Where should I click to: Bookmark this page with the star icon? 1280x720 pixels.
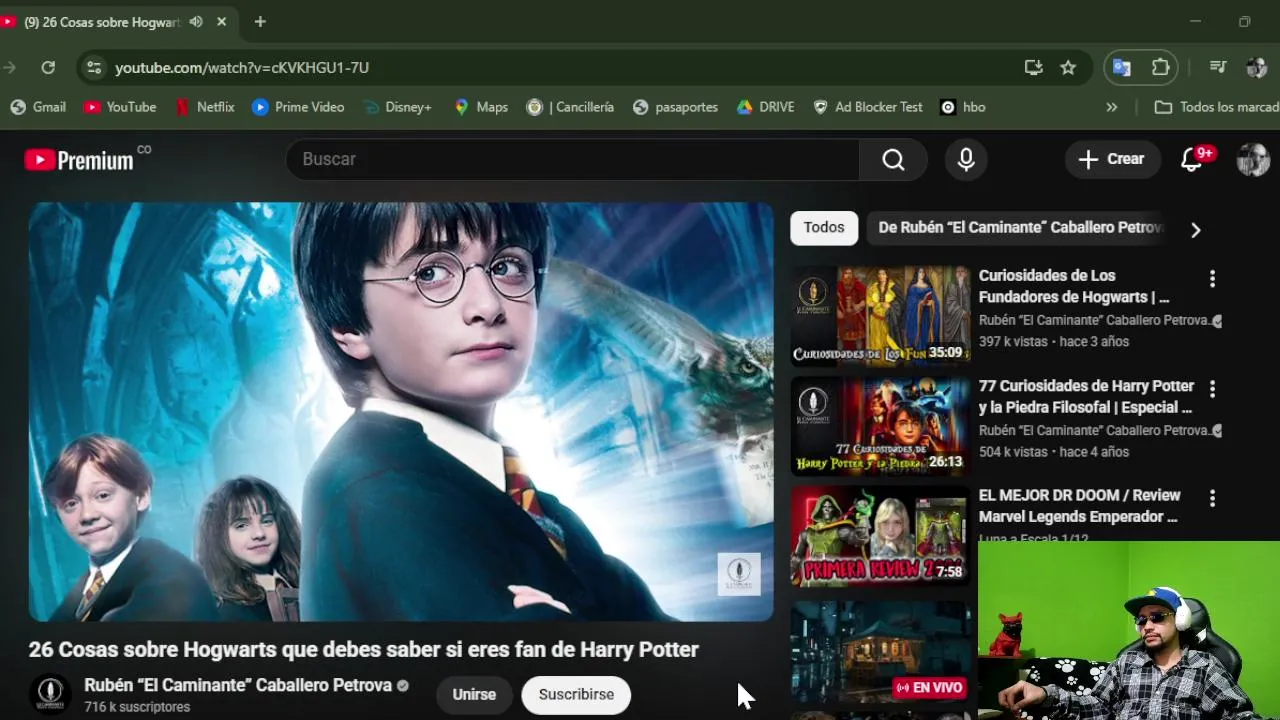pyautogui.click(x=1068, y=68)
